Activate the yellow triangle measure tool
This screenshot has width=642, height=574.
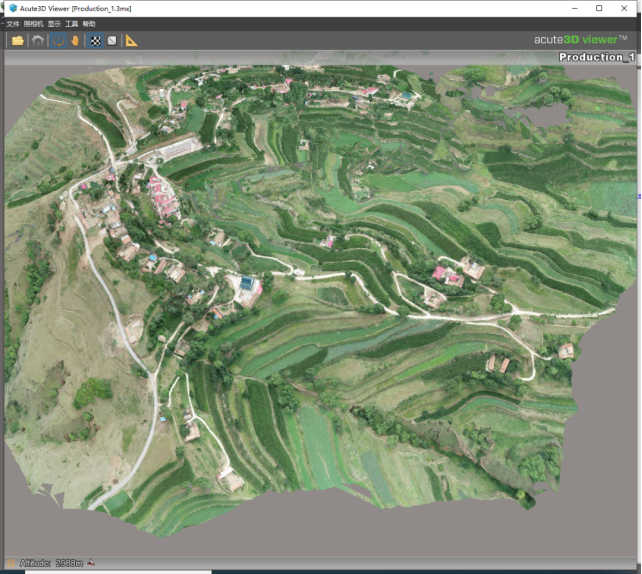(132, 41)
